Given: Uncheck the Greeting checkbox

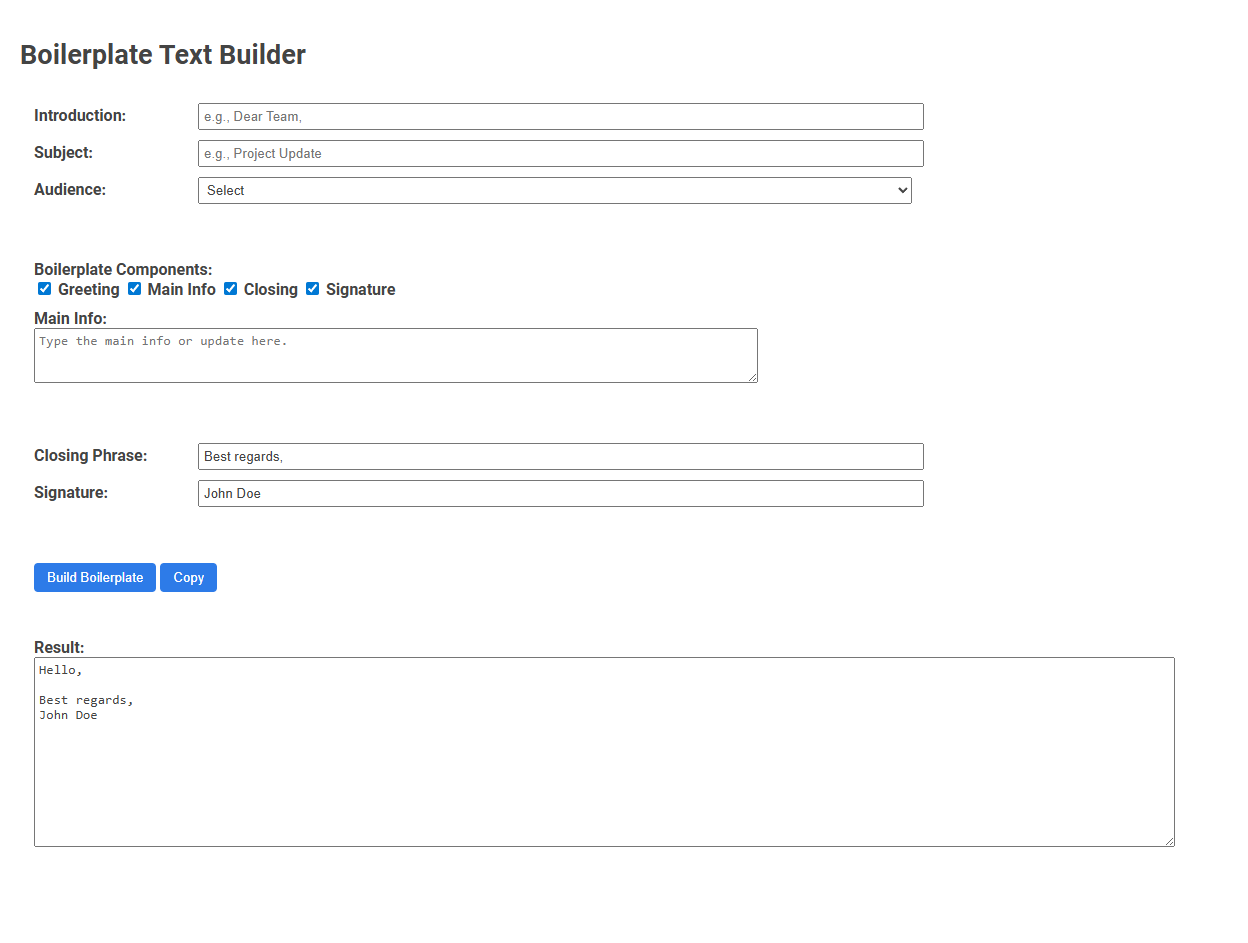Looking at the screenshot, I should 44,289.
